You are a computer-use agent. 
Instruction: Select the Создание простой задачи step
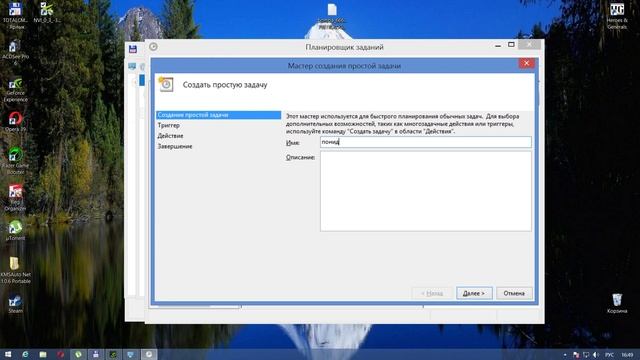click(x=218, y=115)
